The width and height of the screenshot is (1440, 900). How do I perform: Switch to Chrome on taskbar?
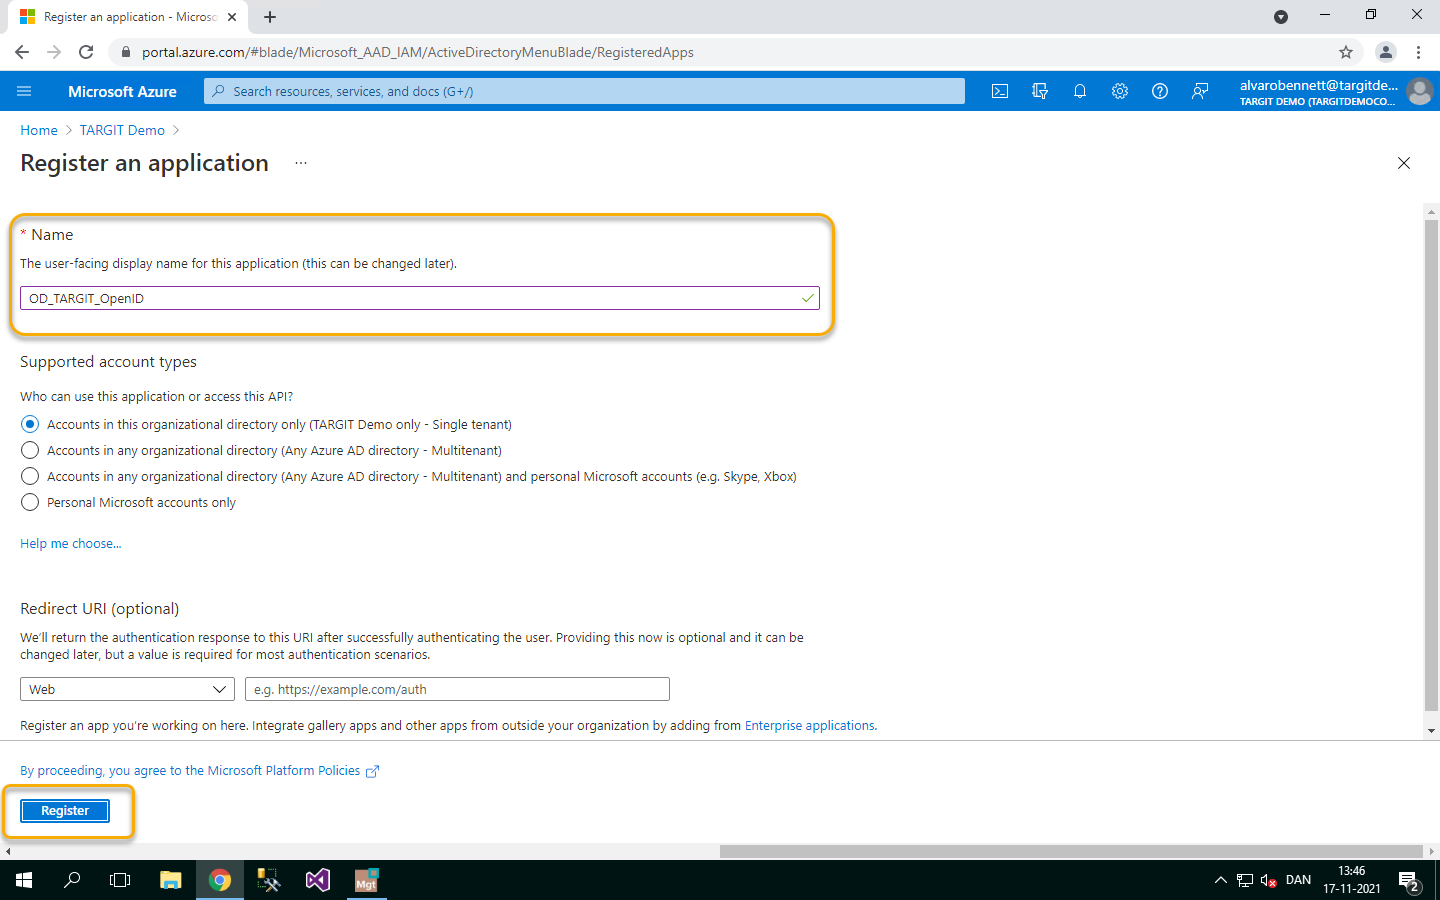pyautogui.click(x=220, y=880)
